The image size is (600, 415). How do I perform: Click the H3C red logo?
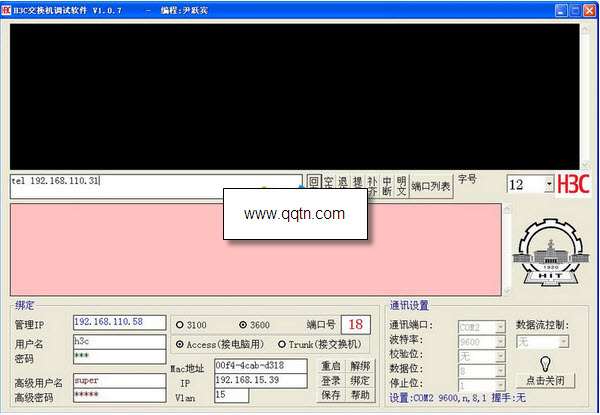tap(573, 185)
